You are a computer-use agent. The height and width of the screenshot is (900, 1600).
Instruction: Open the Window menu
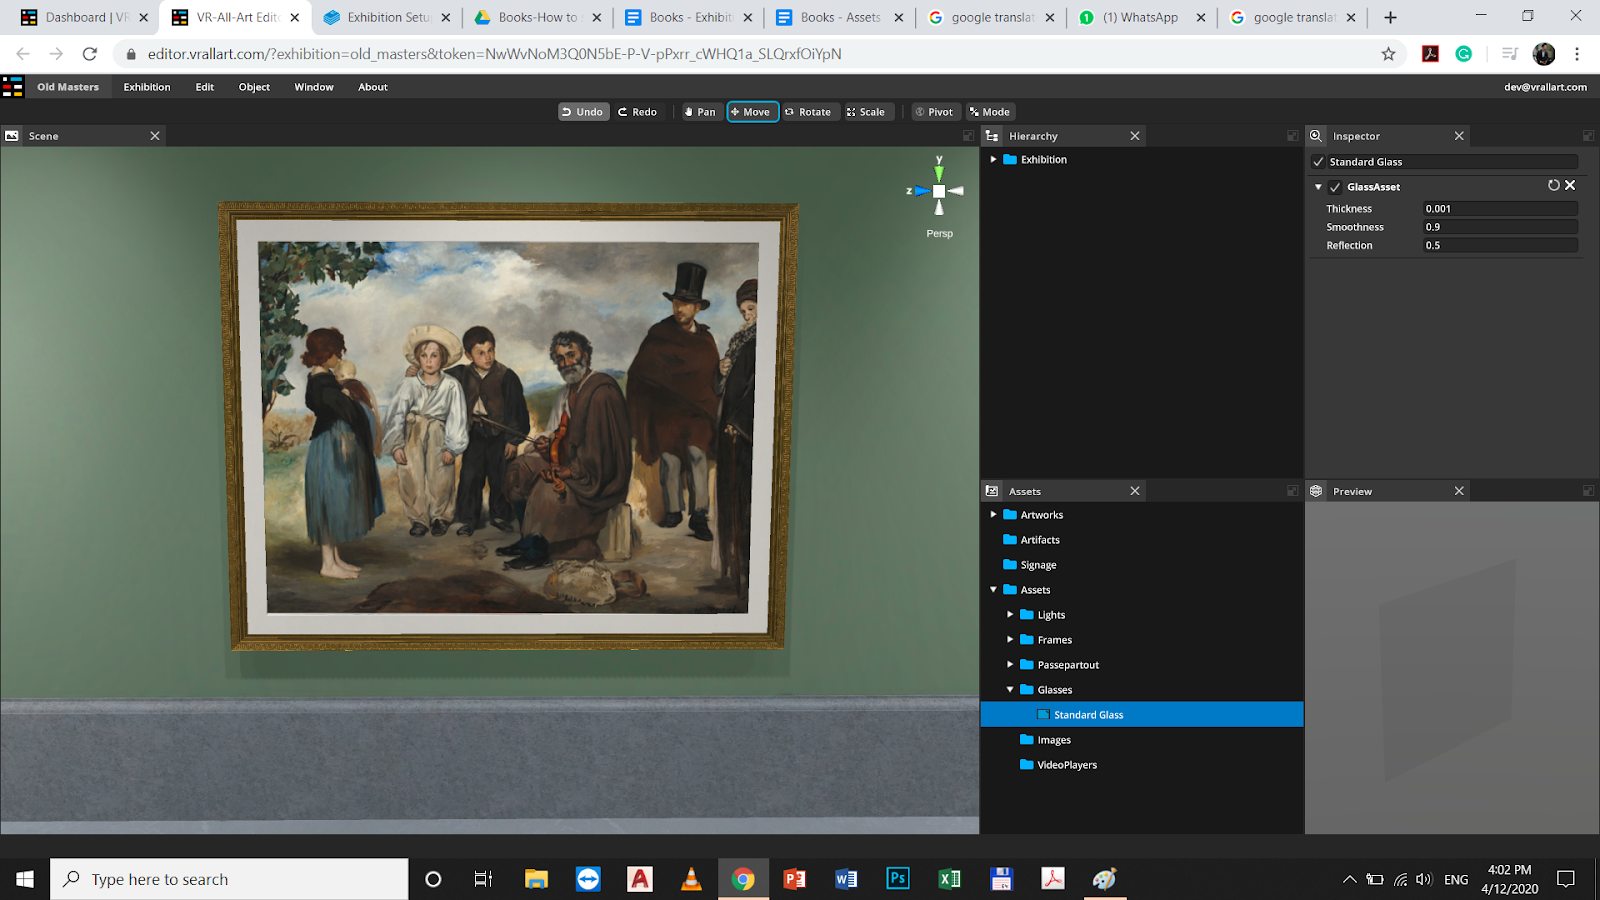(x=314, y=87)
